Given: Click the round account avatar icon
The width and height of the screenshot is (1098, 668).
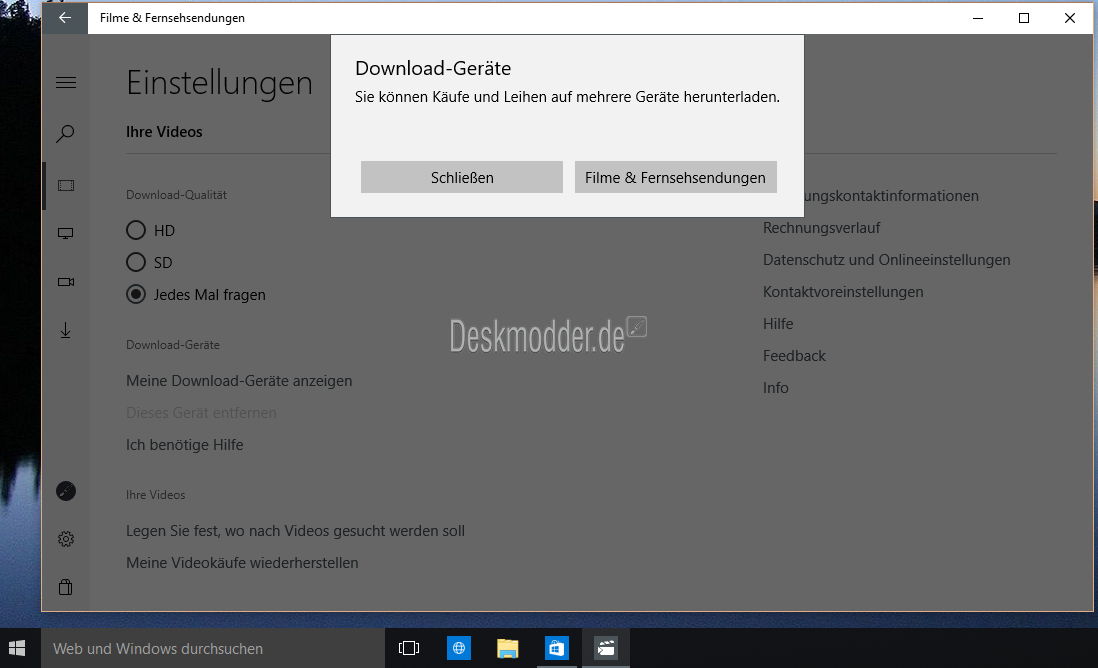Looking at the screenshot, I should pyautogui.click(x=66, y=491).
